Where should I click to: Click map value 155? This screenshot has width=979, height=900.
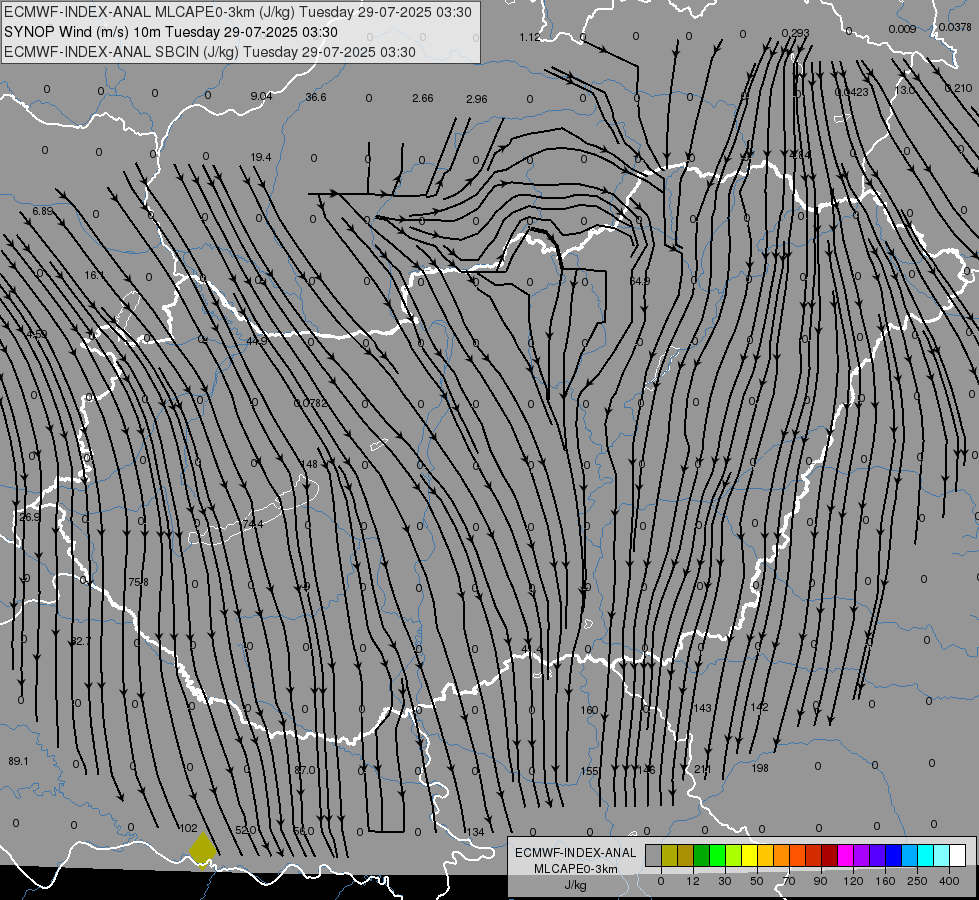click(x=589, y=771)
